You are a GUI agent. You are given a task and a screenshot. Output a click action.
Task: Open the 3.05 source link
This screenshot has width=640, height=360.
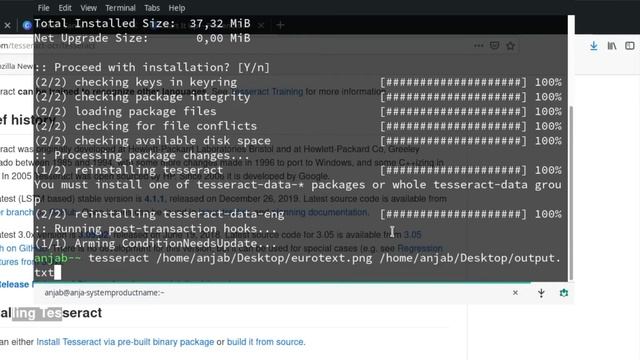tap(412, 235)
